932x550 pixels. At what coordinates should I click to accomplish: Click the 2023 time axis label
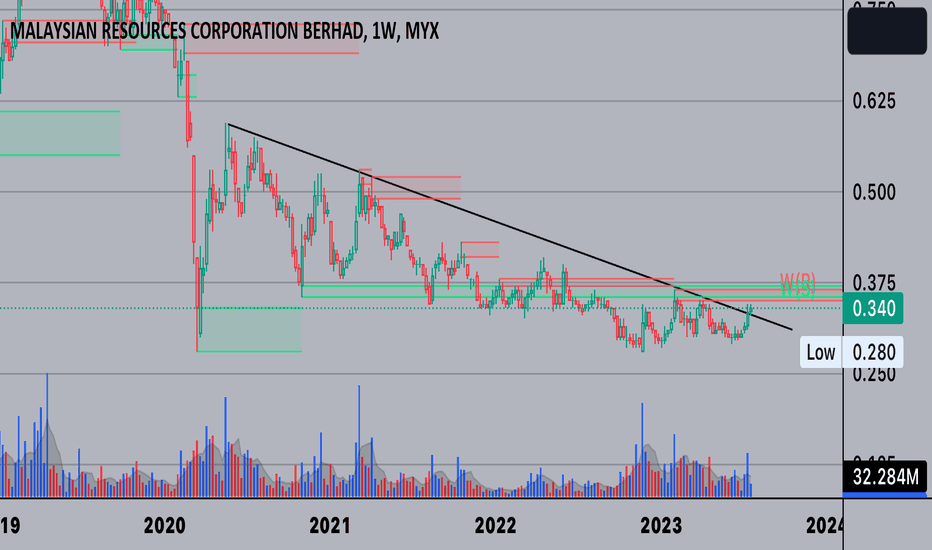pos(660,526)
